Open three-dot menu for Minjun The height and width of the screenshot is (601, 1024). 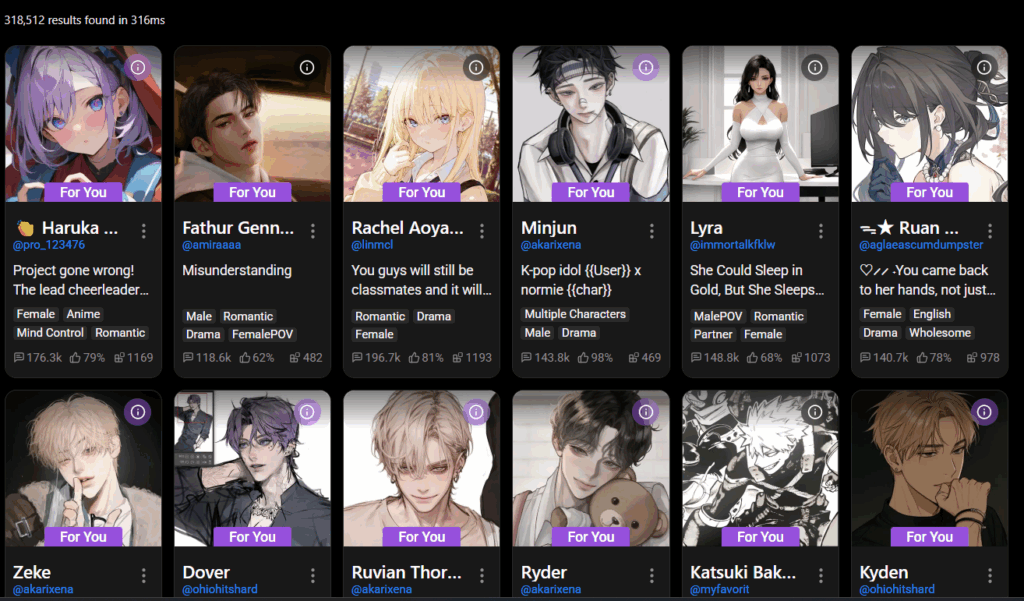pyautogui.click(x=652, y=231)
